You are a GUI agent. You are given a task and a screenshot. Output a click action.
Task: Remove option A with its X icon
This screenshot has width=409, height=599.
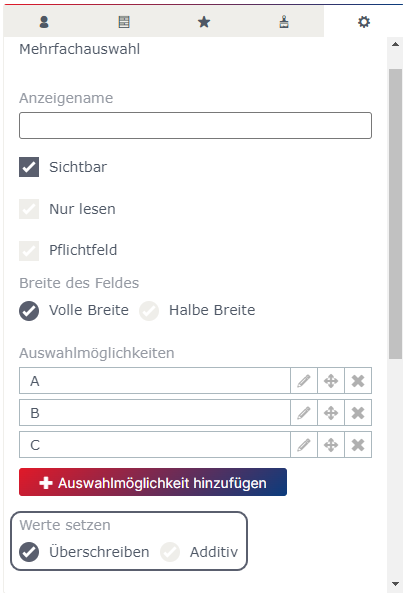point(358,381)
